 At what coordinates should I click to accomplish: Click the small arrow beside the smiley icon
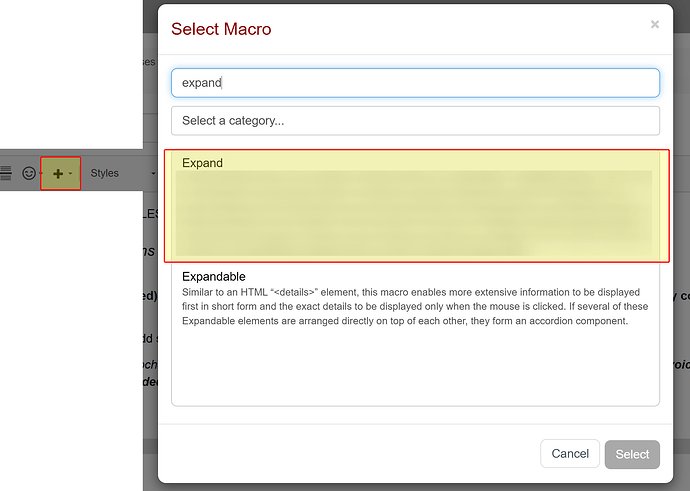pyautogui.click(x=40, y=174)
